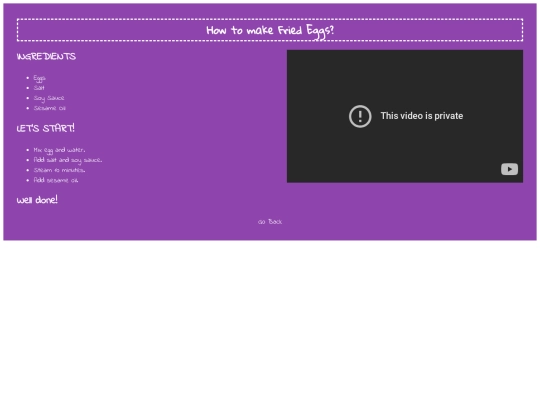The image size is (540, 405).
Task: Click the 'Sesame oil' ingredient item
Action: click(50, 108)
